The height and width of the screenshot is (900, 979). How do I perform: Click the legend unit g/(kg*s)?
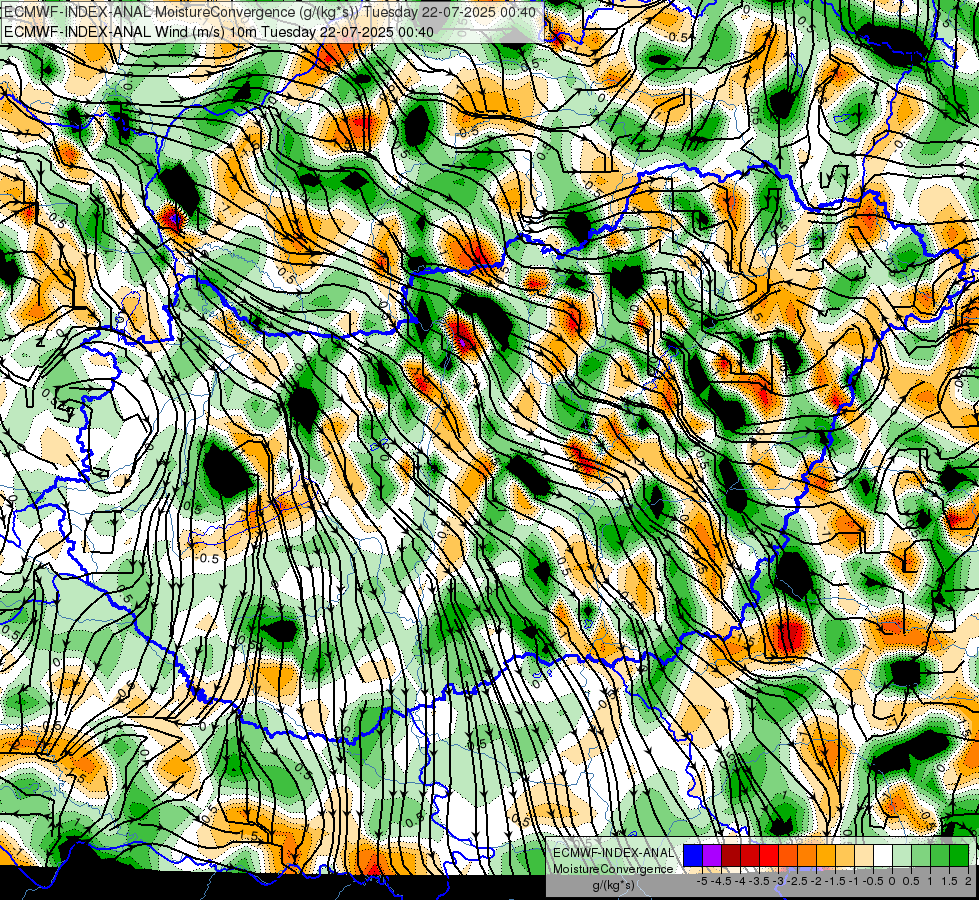coord(614,885)
